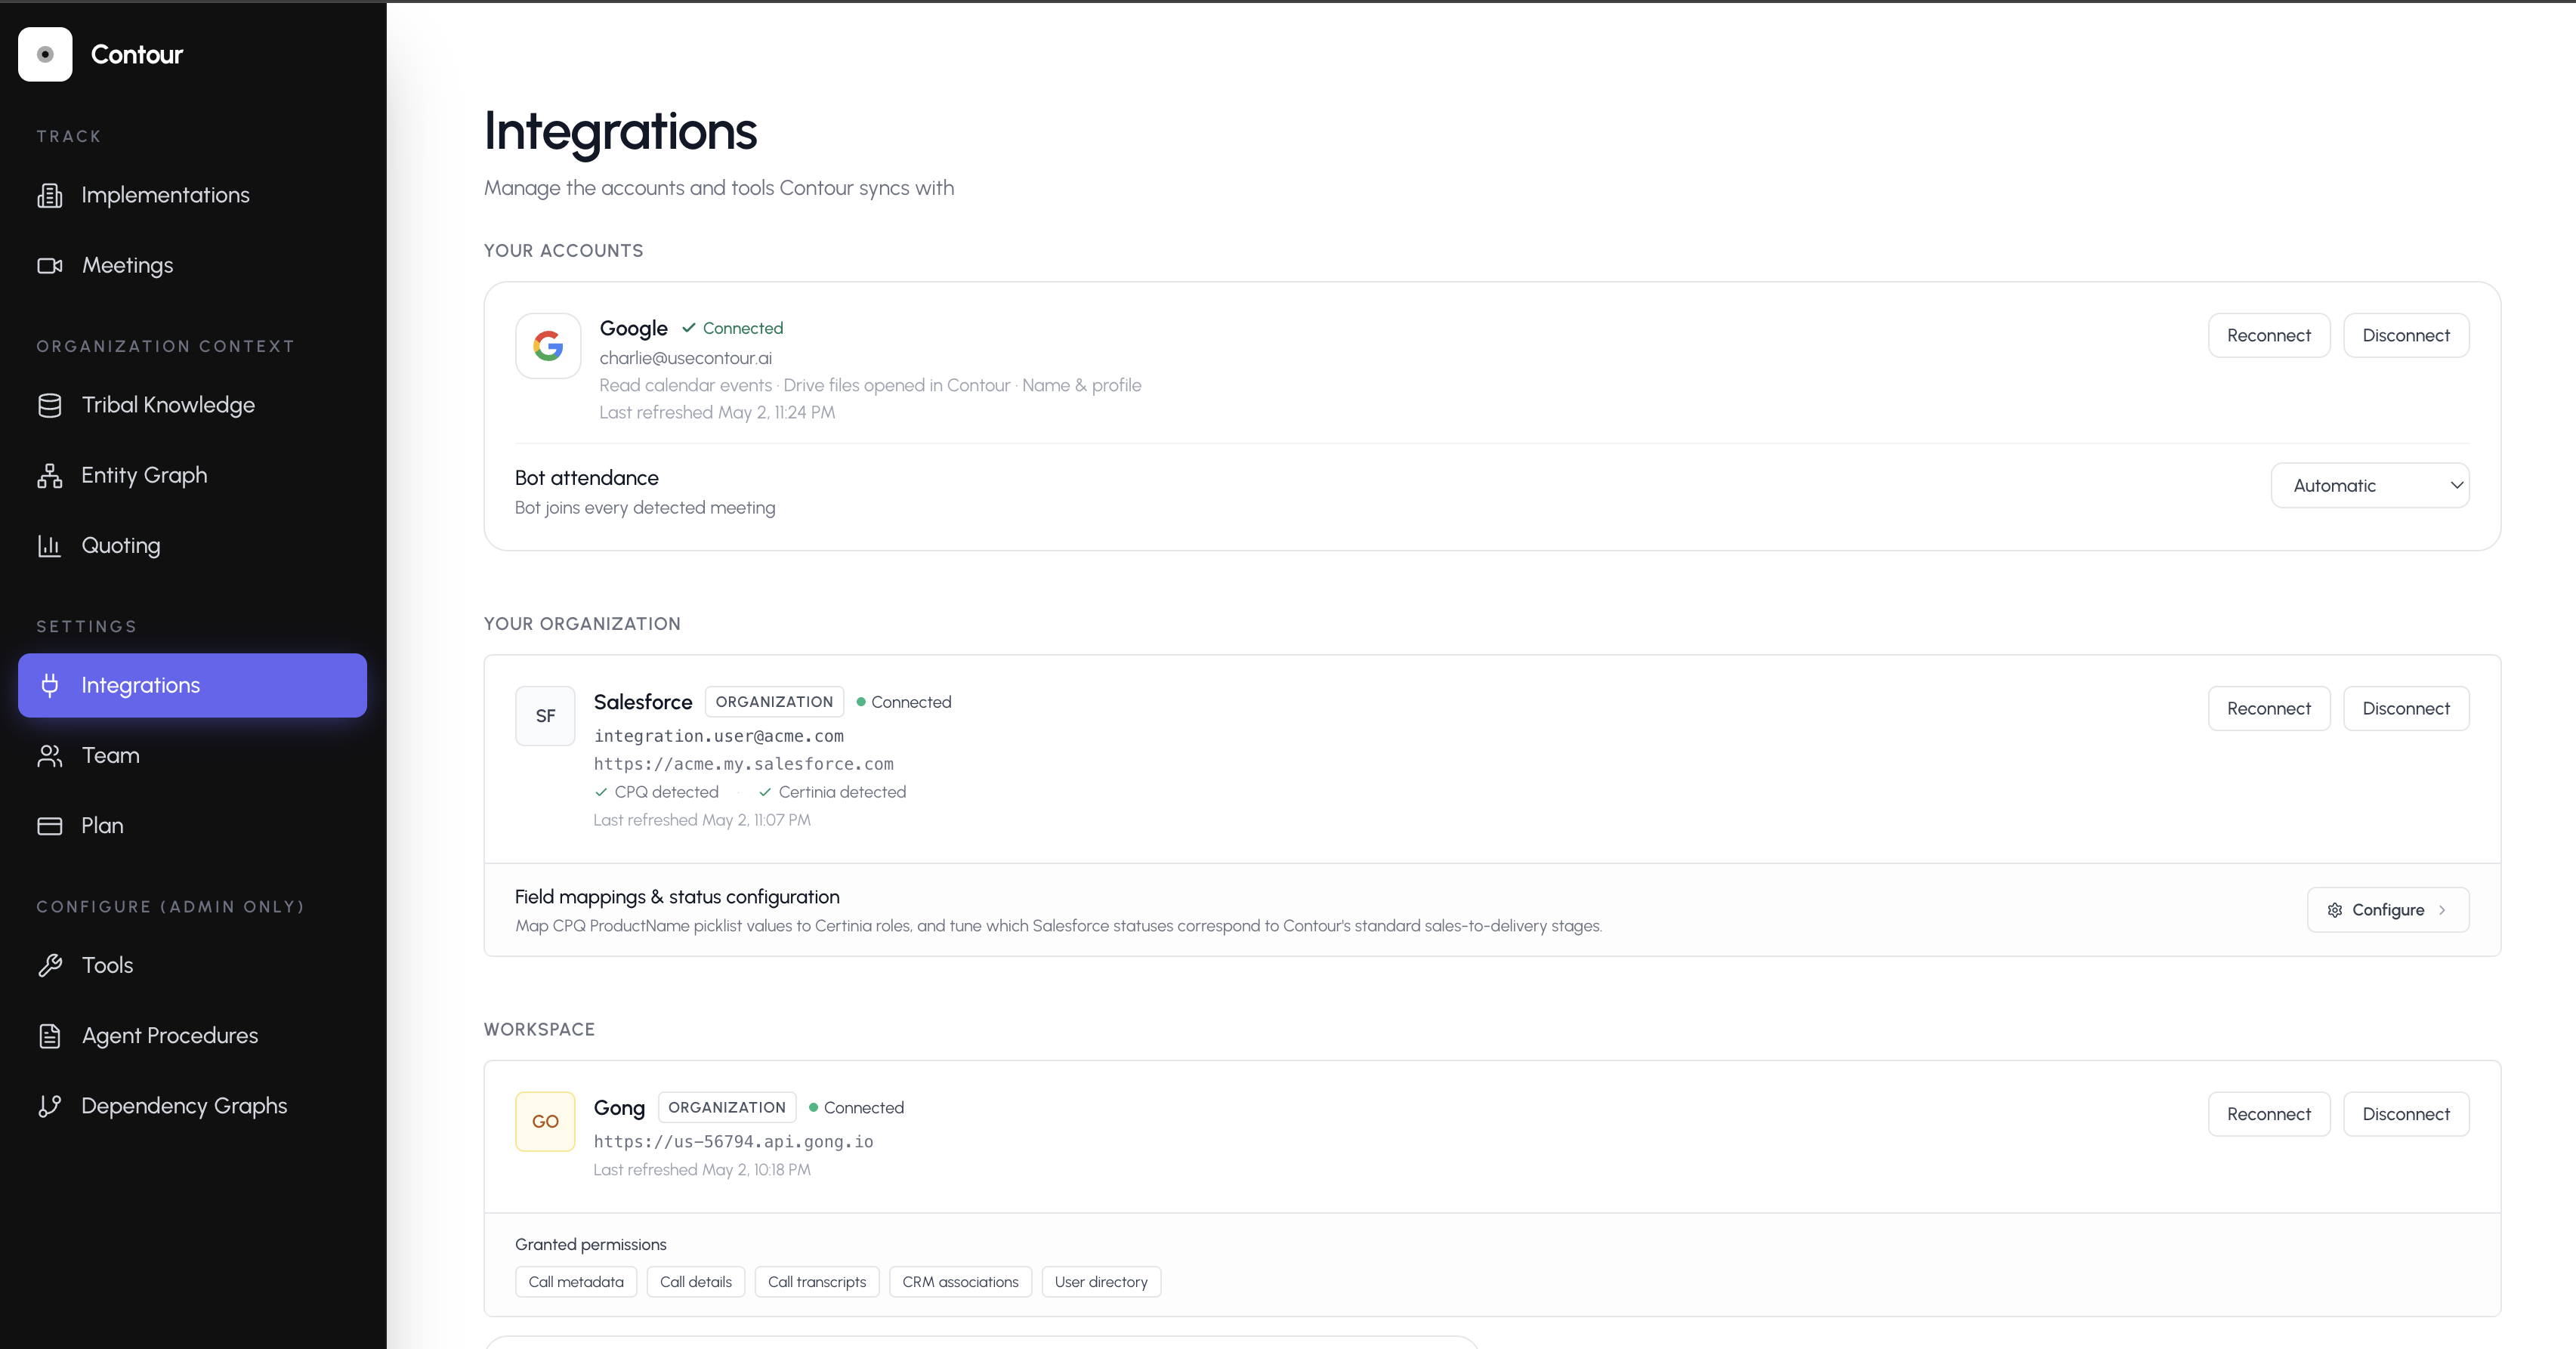
Task: Click the Call details permission chip
Action: pos(696,1282)
